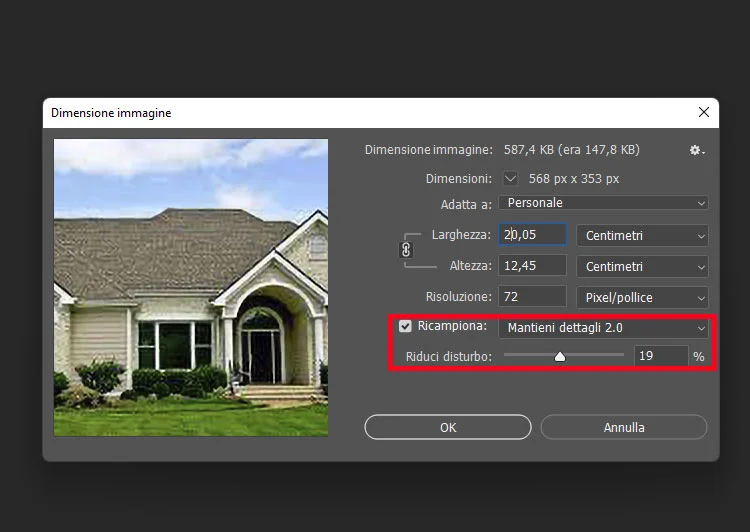Open the Larghezza Centimetri unit dropdown

641,236
